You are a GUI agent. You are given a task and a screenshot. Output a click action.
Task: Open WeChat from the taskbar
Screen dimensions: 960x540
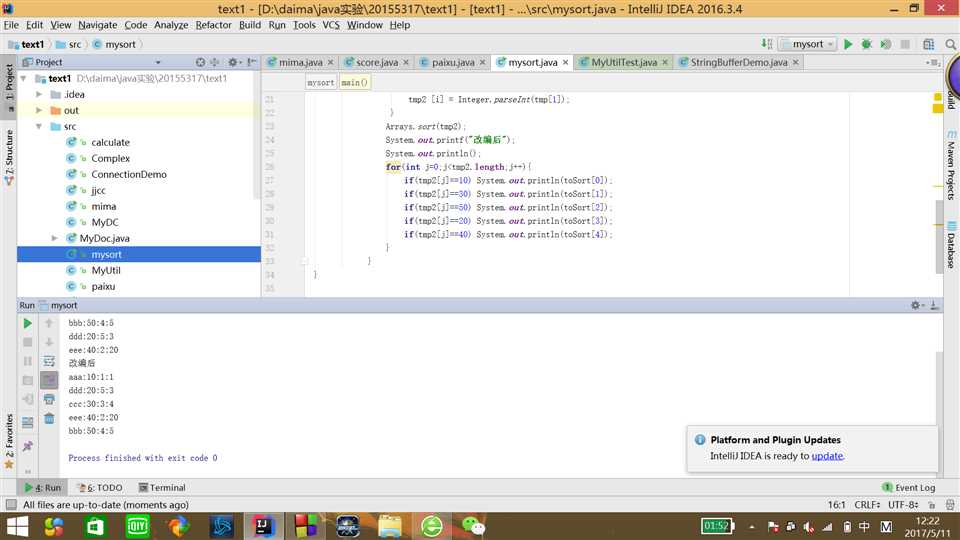click(473, 526)
